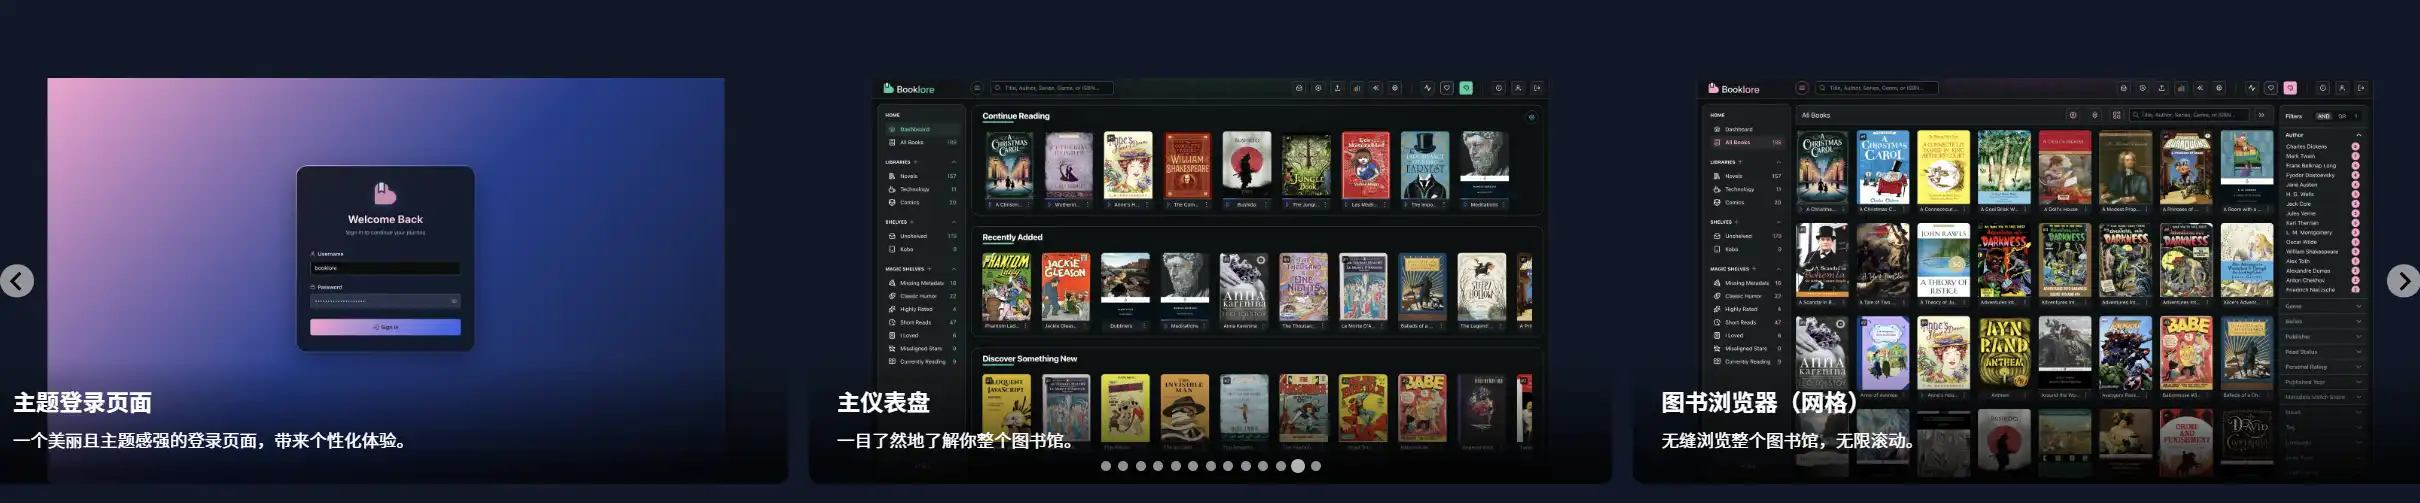Click the Booklore logo in the dashboard slide
The image size is (2420, 503).
(909, 89)
